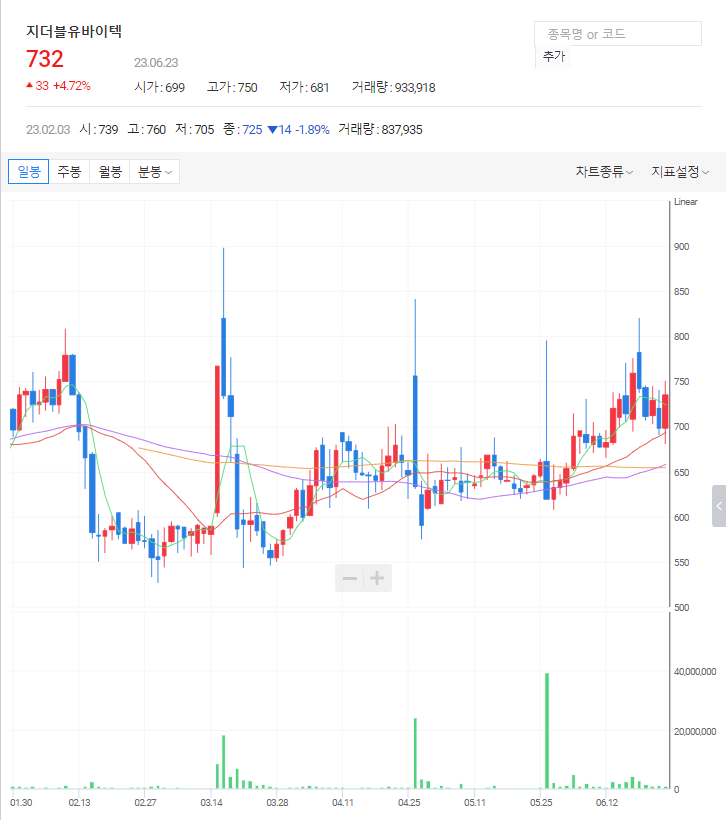Zoom in the chart with plus button

[377, 578]
